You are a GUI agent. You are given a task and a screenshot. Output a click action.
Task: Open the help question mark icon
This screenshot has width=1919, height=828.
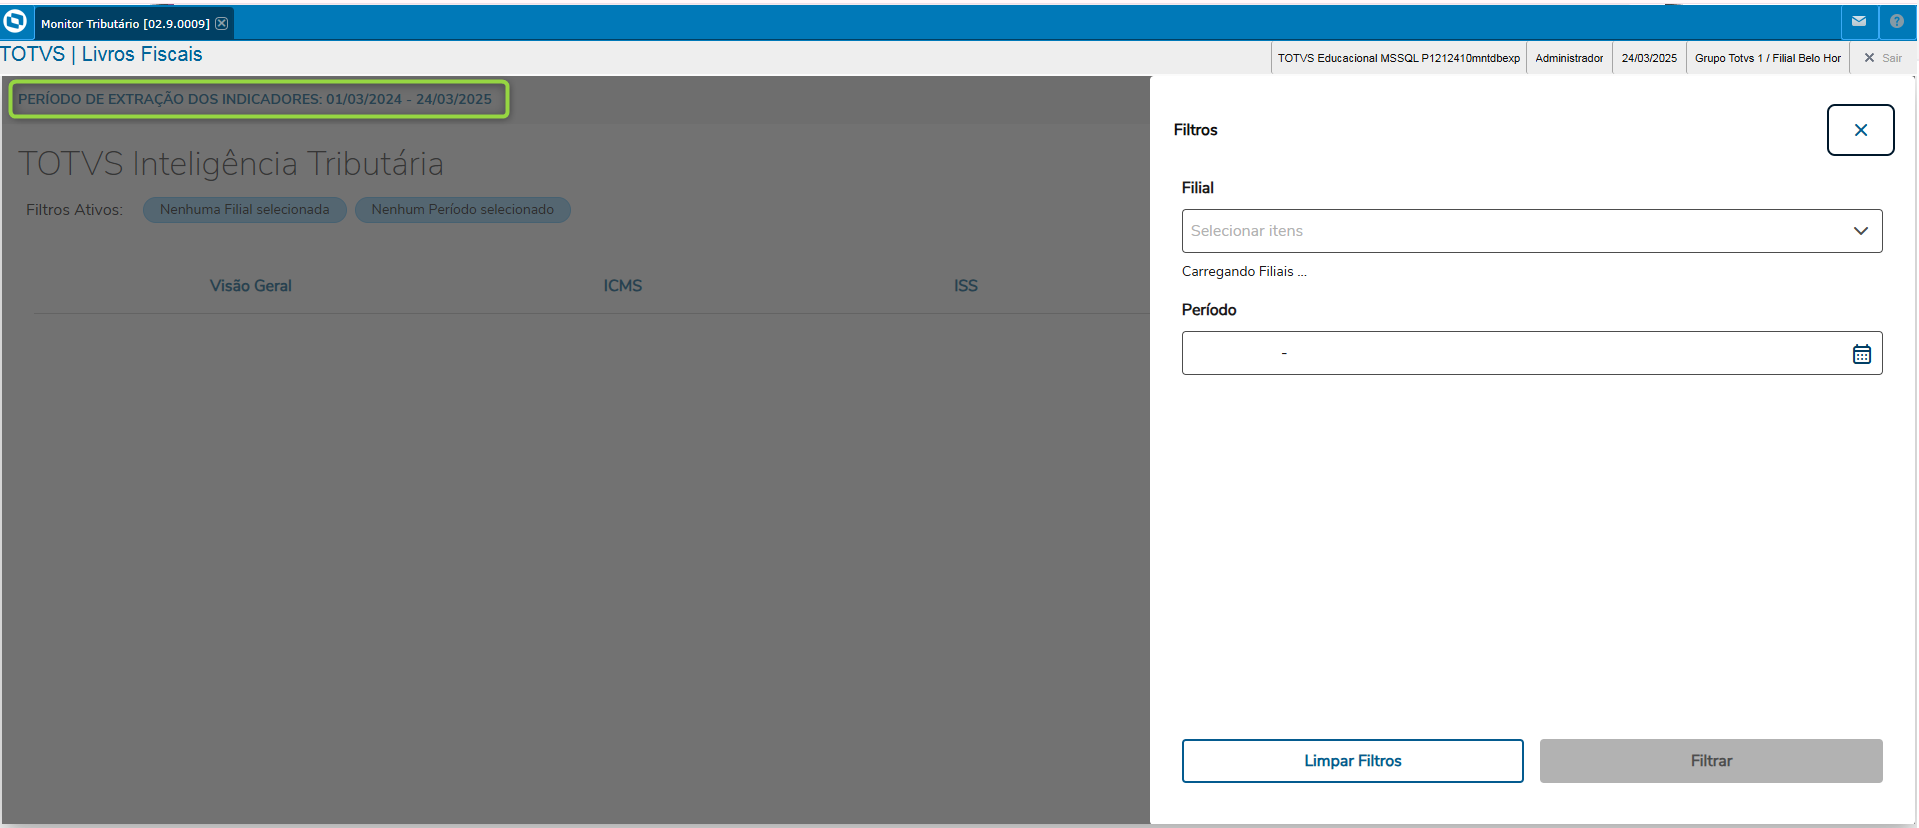click(x=1897, y=21)
